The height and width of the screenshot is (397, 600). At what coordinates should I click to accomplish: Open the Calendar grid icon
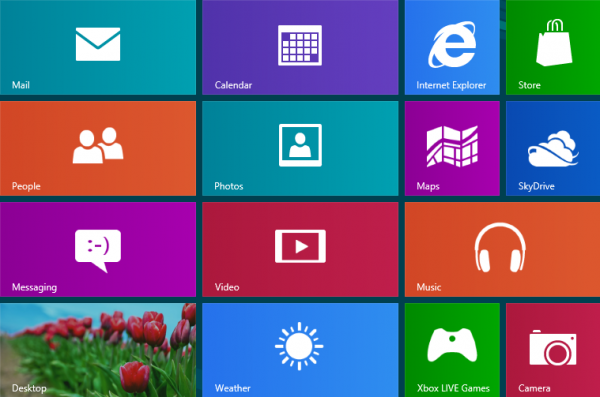tap(300, 45)
